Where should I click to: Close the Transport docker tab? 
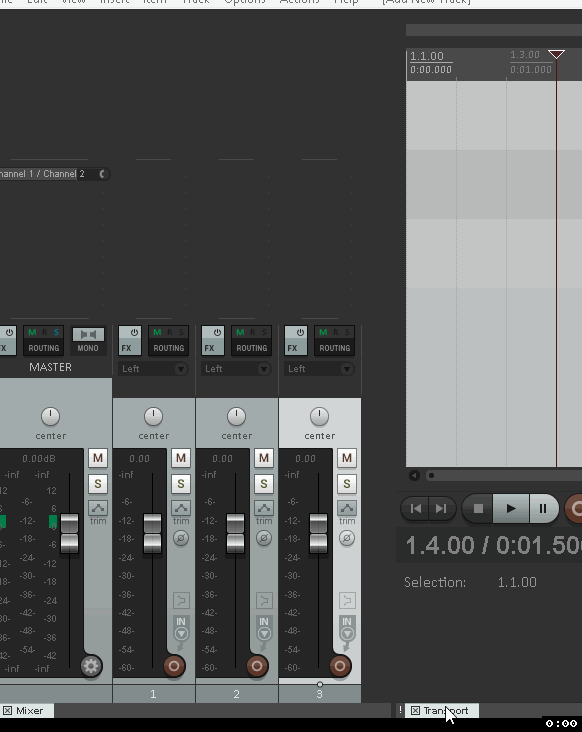pyautogui.click(x=415, y=711)
